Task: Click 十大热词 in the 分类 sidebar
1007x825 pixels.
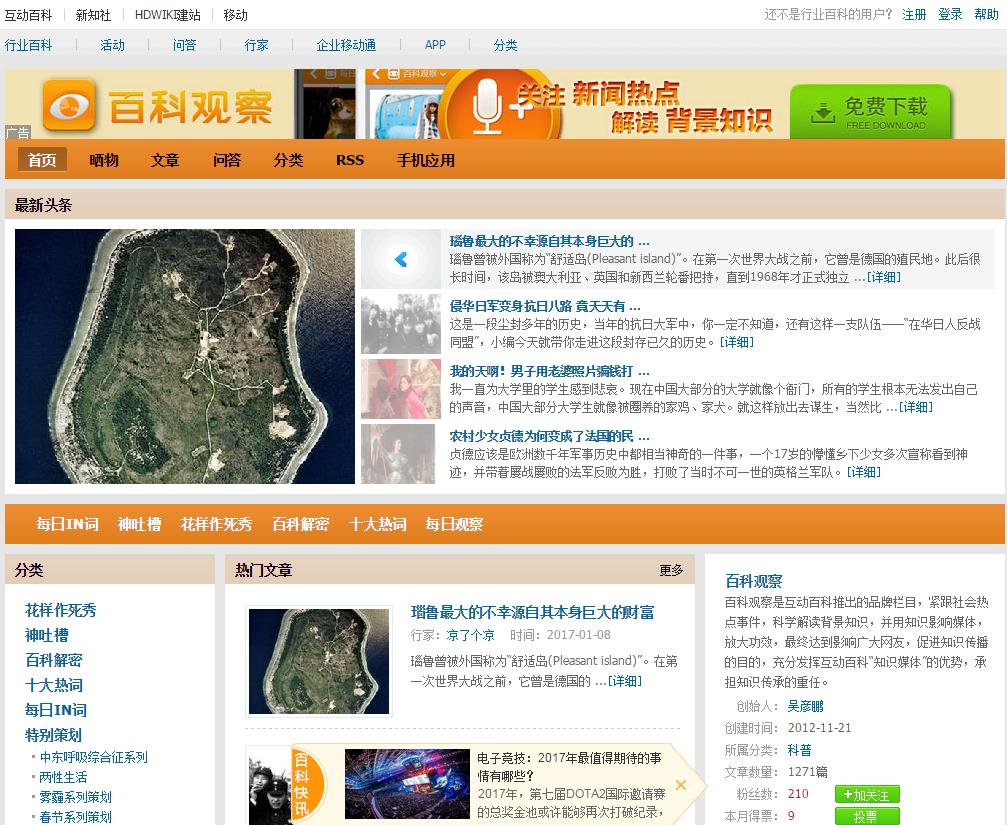Action: pyautogui.click(x=53, y=685)
